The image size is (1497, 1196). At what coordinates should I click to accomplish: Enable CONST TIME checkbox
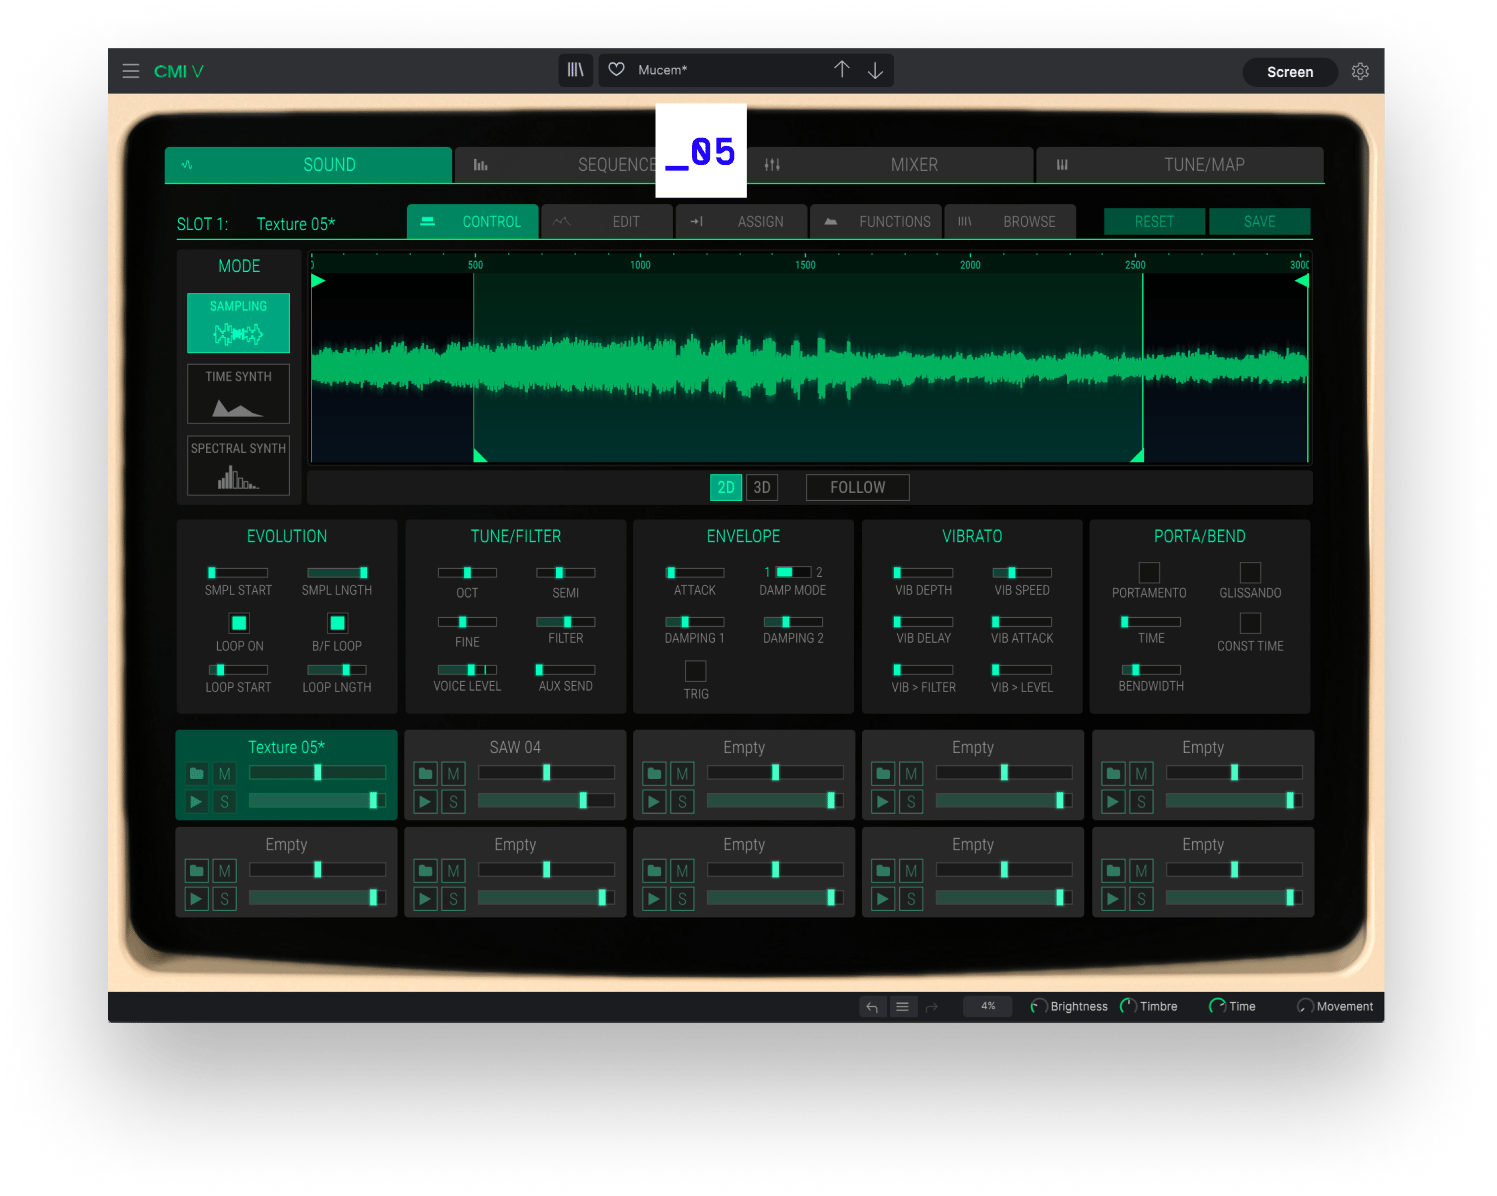(x=1250, y=623)
